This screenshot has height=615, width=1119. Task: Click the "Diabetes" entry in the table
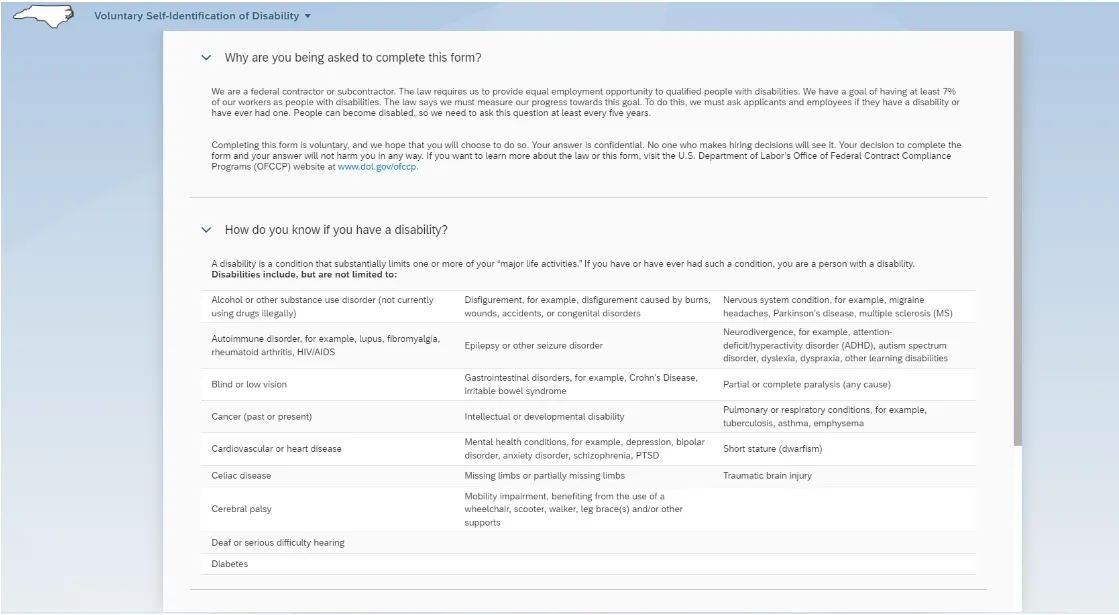[230, 564]
